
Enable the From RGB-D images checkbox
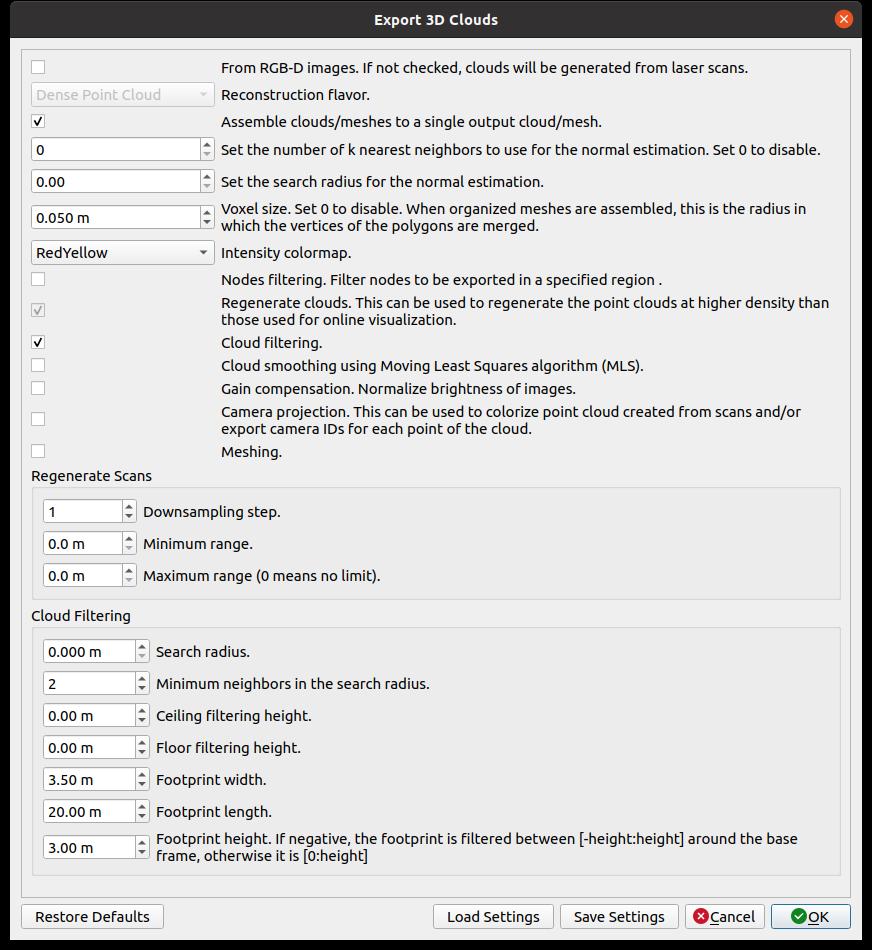pos(38,67)
